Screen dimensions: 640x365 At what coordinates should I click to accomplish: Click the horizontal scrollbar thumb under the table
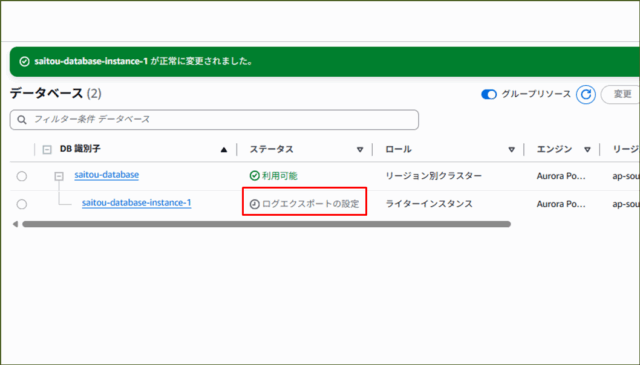coord(266,224)
